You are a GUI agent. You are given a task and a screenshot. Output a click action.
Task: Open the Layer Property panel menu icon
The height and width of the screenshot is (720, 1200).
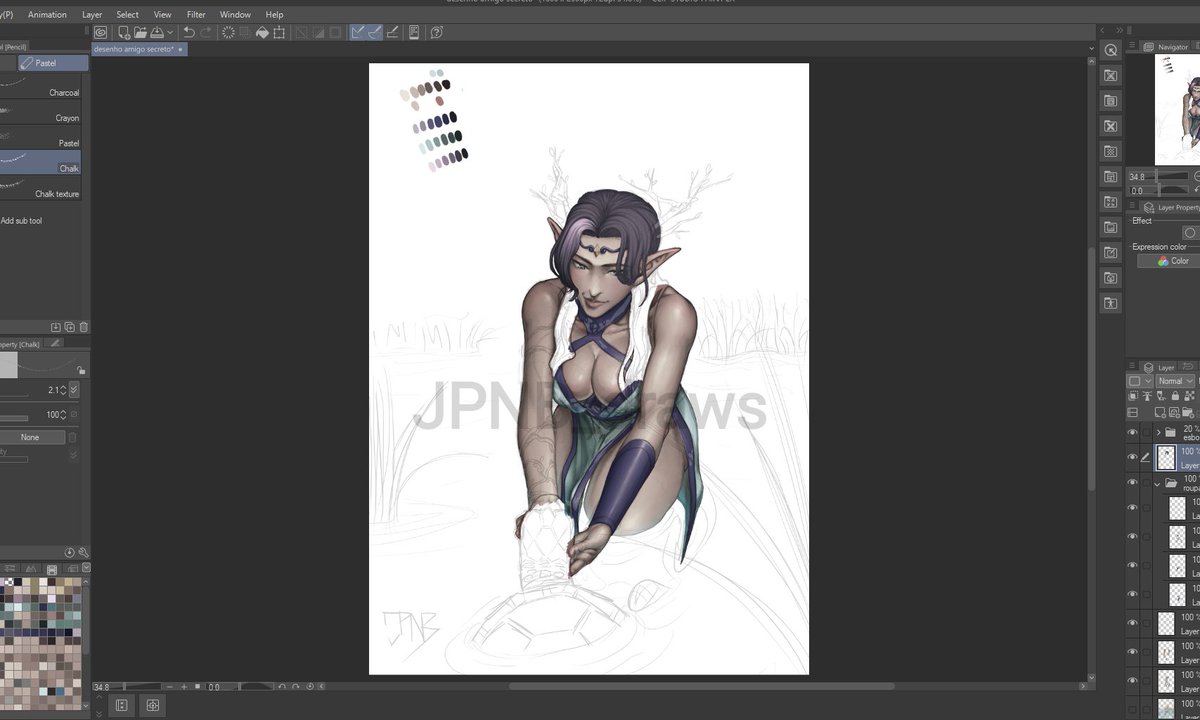1133,207
